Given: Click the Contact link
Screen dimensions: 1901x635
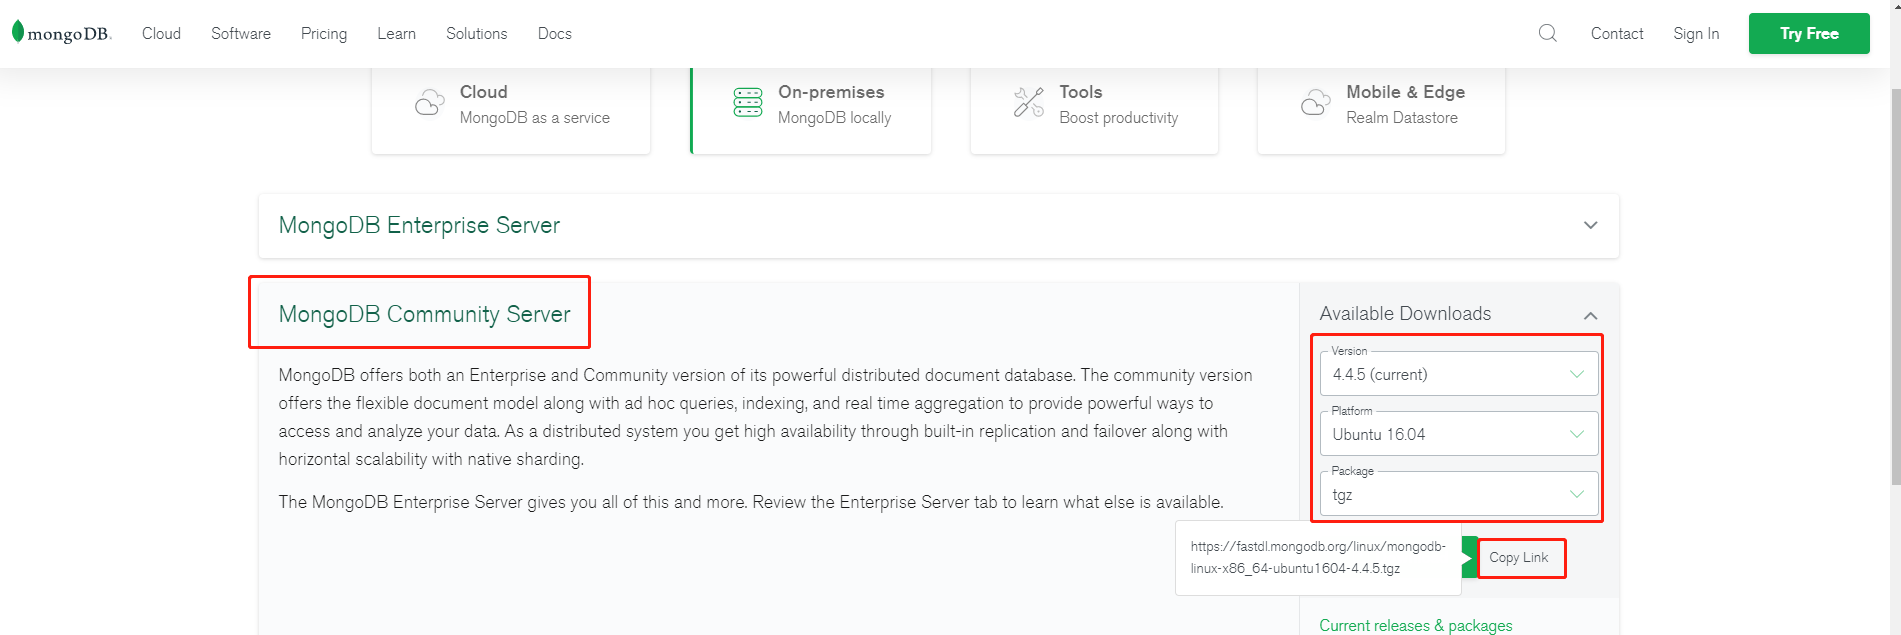Looking at the screenshot, I should tap(1617, 33).
